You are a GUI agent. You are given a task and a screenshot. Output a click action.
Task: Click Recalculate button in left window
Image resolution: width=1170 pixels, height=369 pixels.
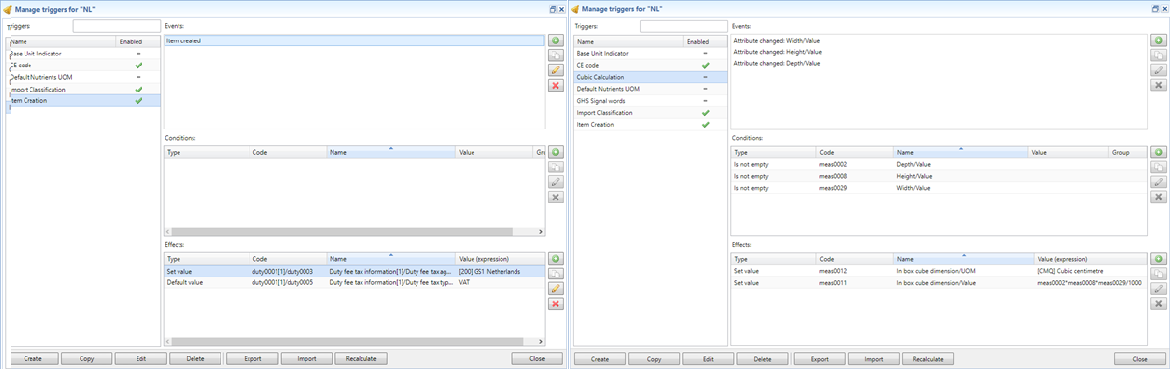click(361, 359)
